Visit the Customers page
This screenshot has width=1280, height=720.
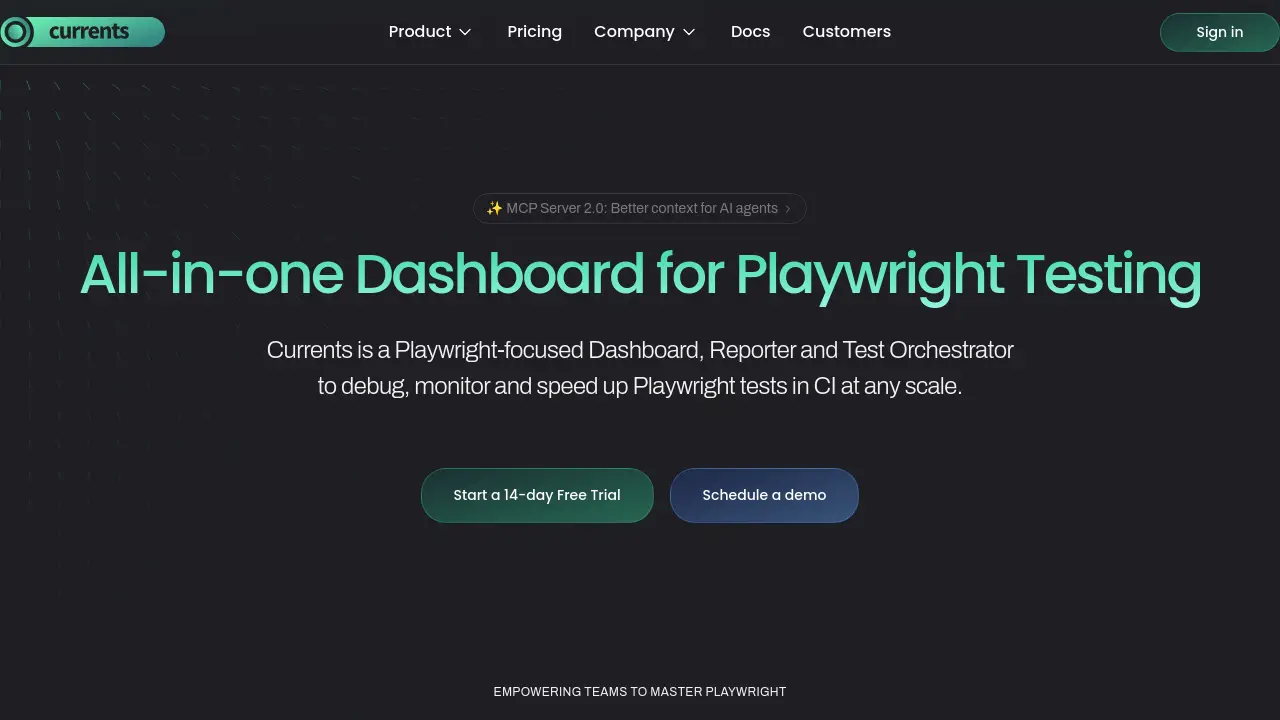click(x=846, y=32)
